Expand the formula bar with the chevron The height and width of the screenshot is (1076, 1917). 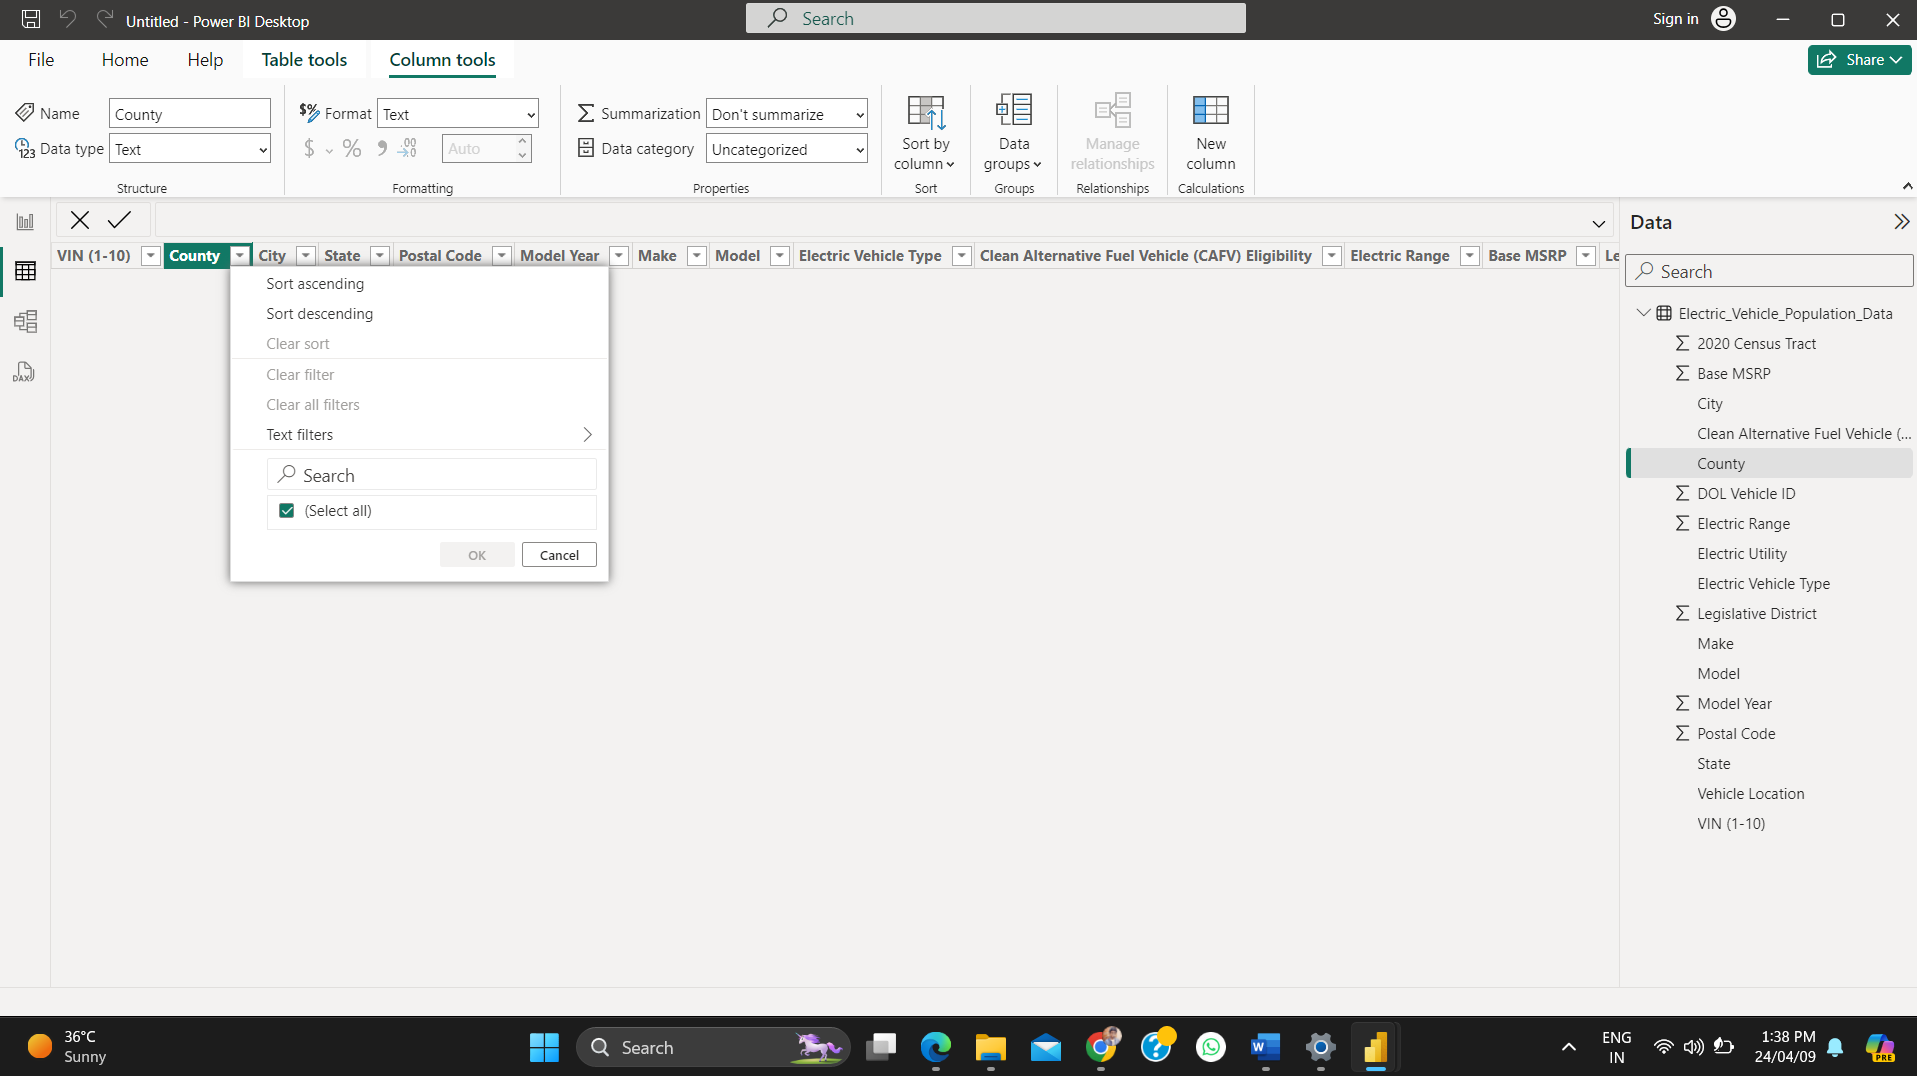1598,223
